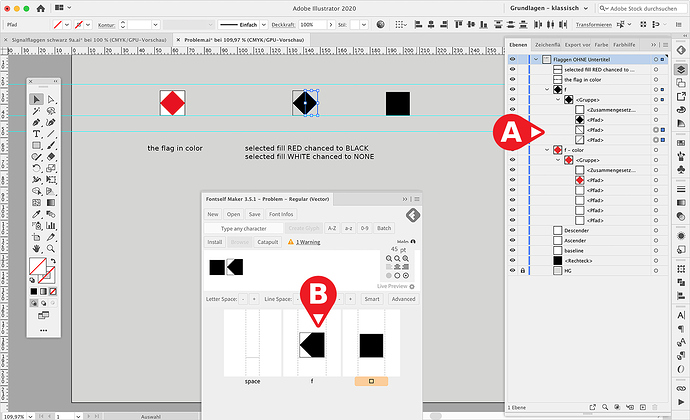This screenshot has height=420, width=690.
Task: Open the Symbols (club) panel icon
Action: click(681, 169)
